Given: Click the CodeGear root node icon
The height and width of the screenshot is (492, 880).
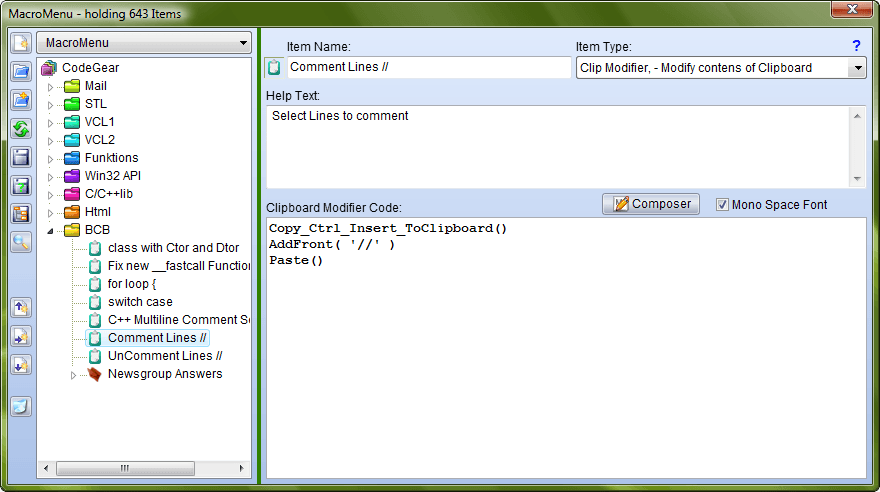Looking at the screenshot, I should tap(49, 68).
